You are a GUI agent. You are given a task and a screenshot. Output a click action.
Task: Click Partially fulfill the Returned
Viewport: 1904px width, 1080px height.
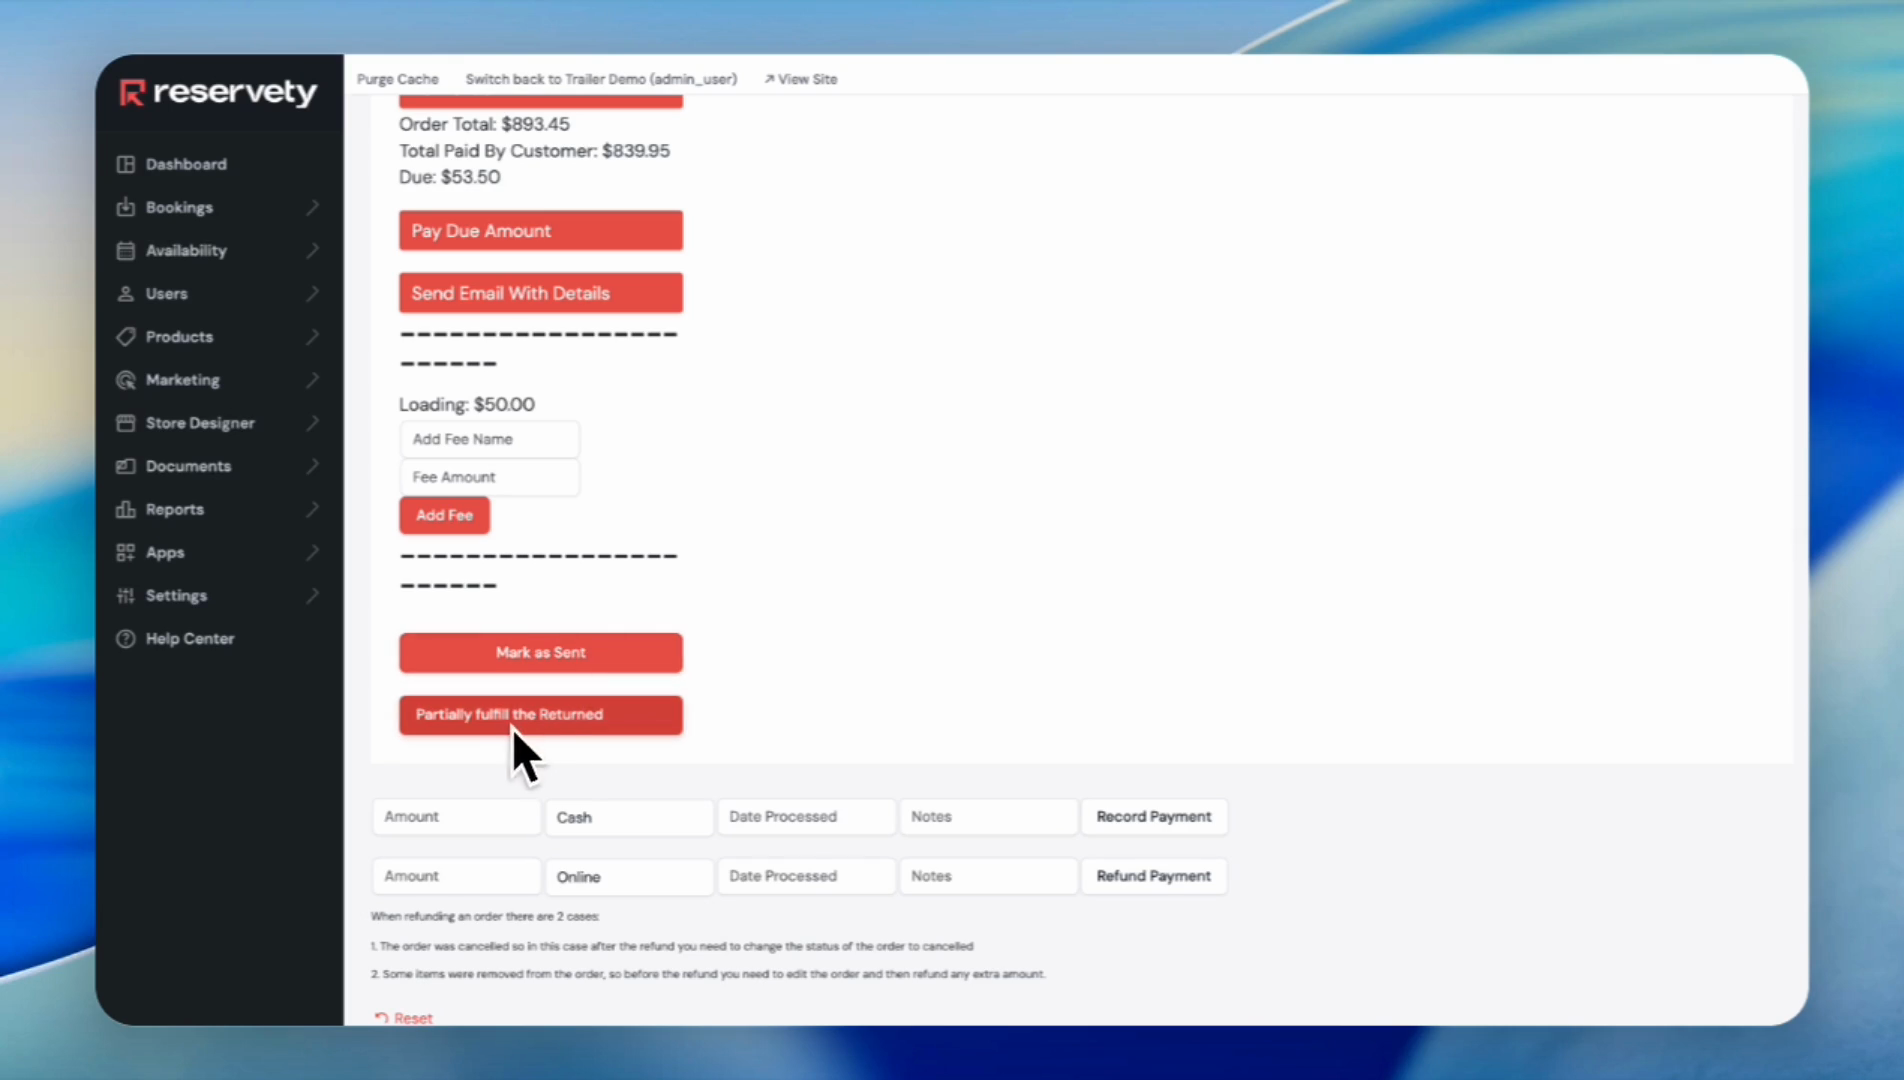pyautogui.click(x=540, y=714)
